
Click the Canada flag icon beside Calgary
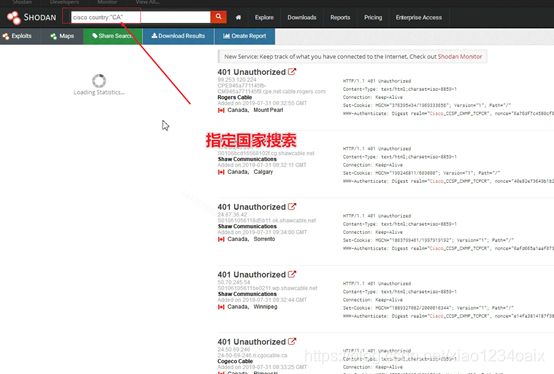click(x=221, y=172)
